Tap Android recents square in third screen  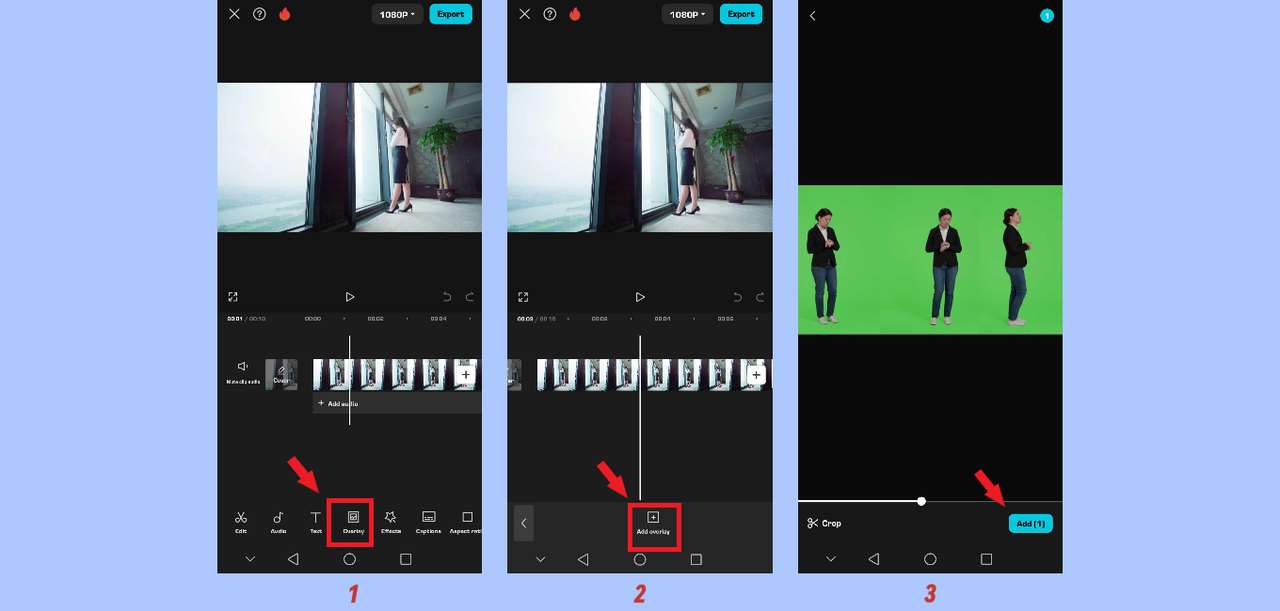pos(986,559)
